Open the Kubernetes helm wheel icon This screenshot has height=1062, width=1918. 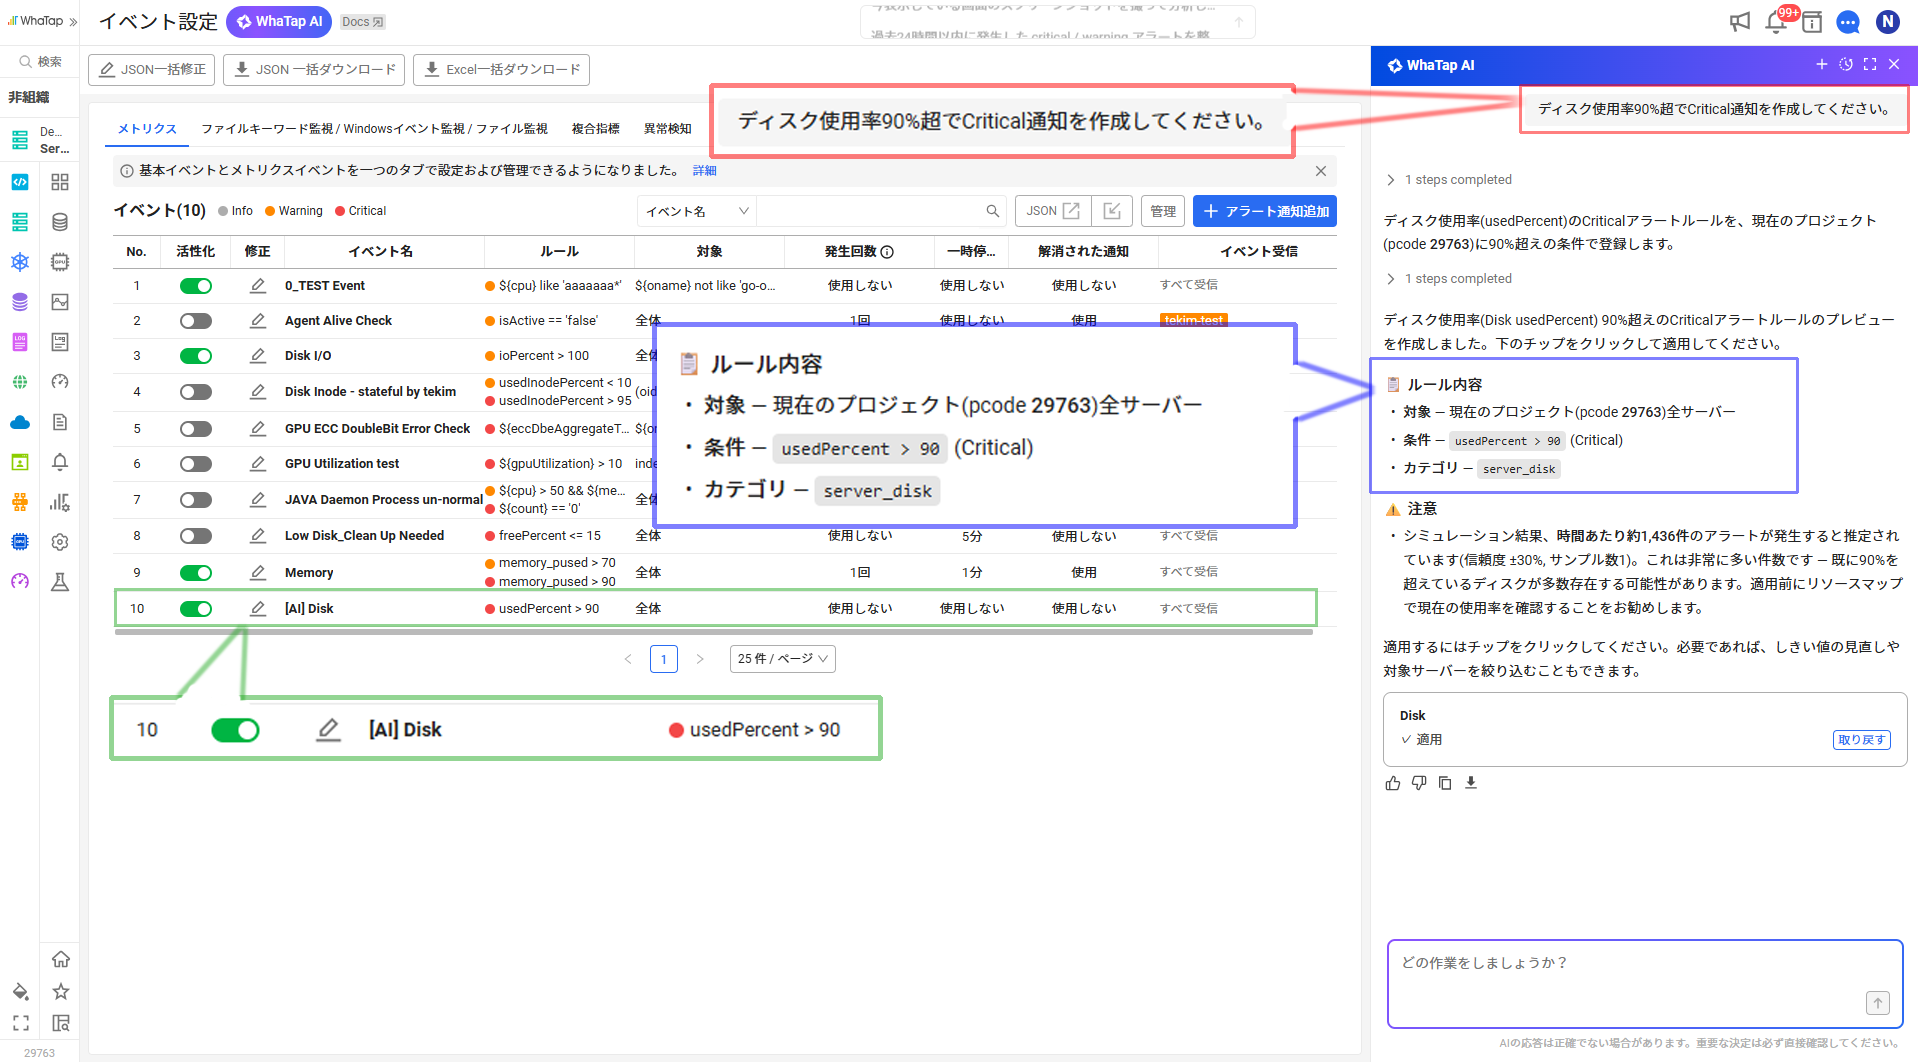click(20, 262)
